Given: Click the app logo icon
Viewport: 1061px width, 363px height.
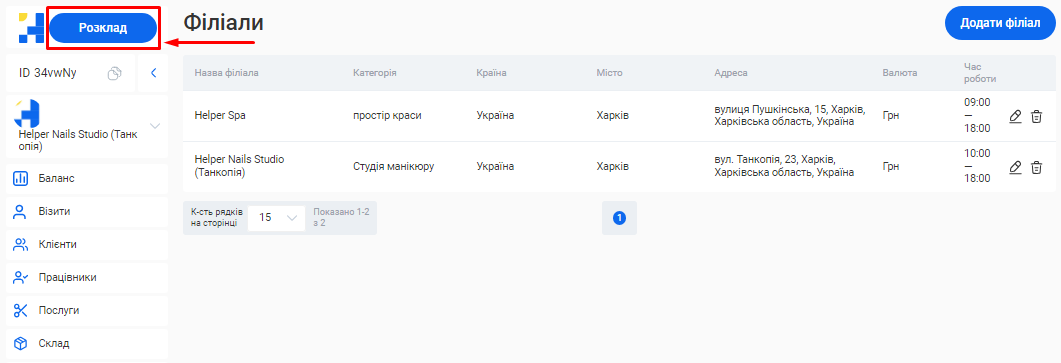Looking at the screenshot, I should click(31, 28).
